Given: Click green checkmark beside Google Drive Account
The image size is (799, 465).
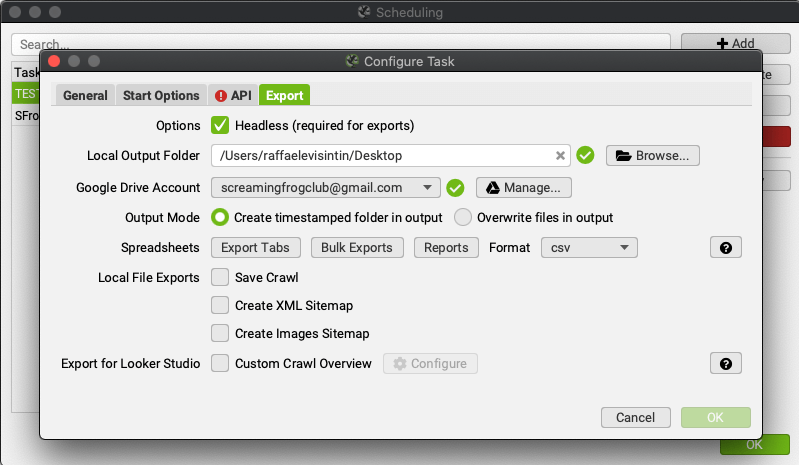Looking at the screenshot, I should (x=456, y=187).
